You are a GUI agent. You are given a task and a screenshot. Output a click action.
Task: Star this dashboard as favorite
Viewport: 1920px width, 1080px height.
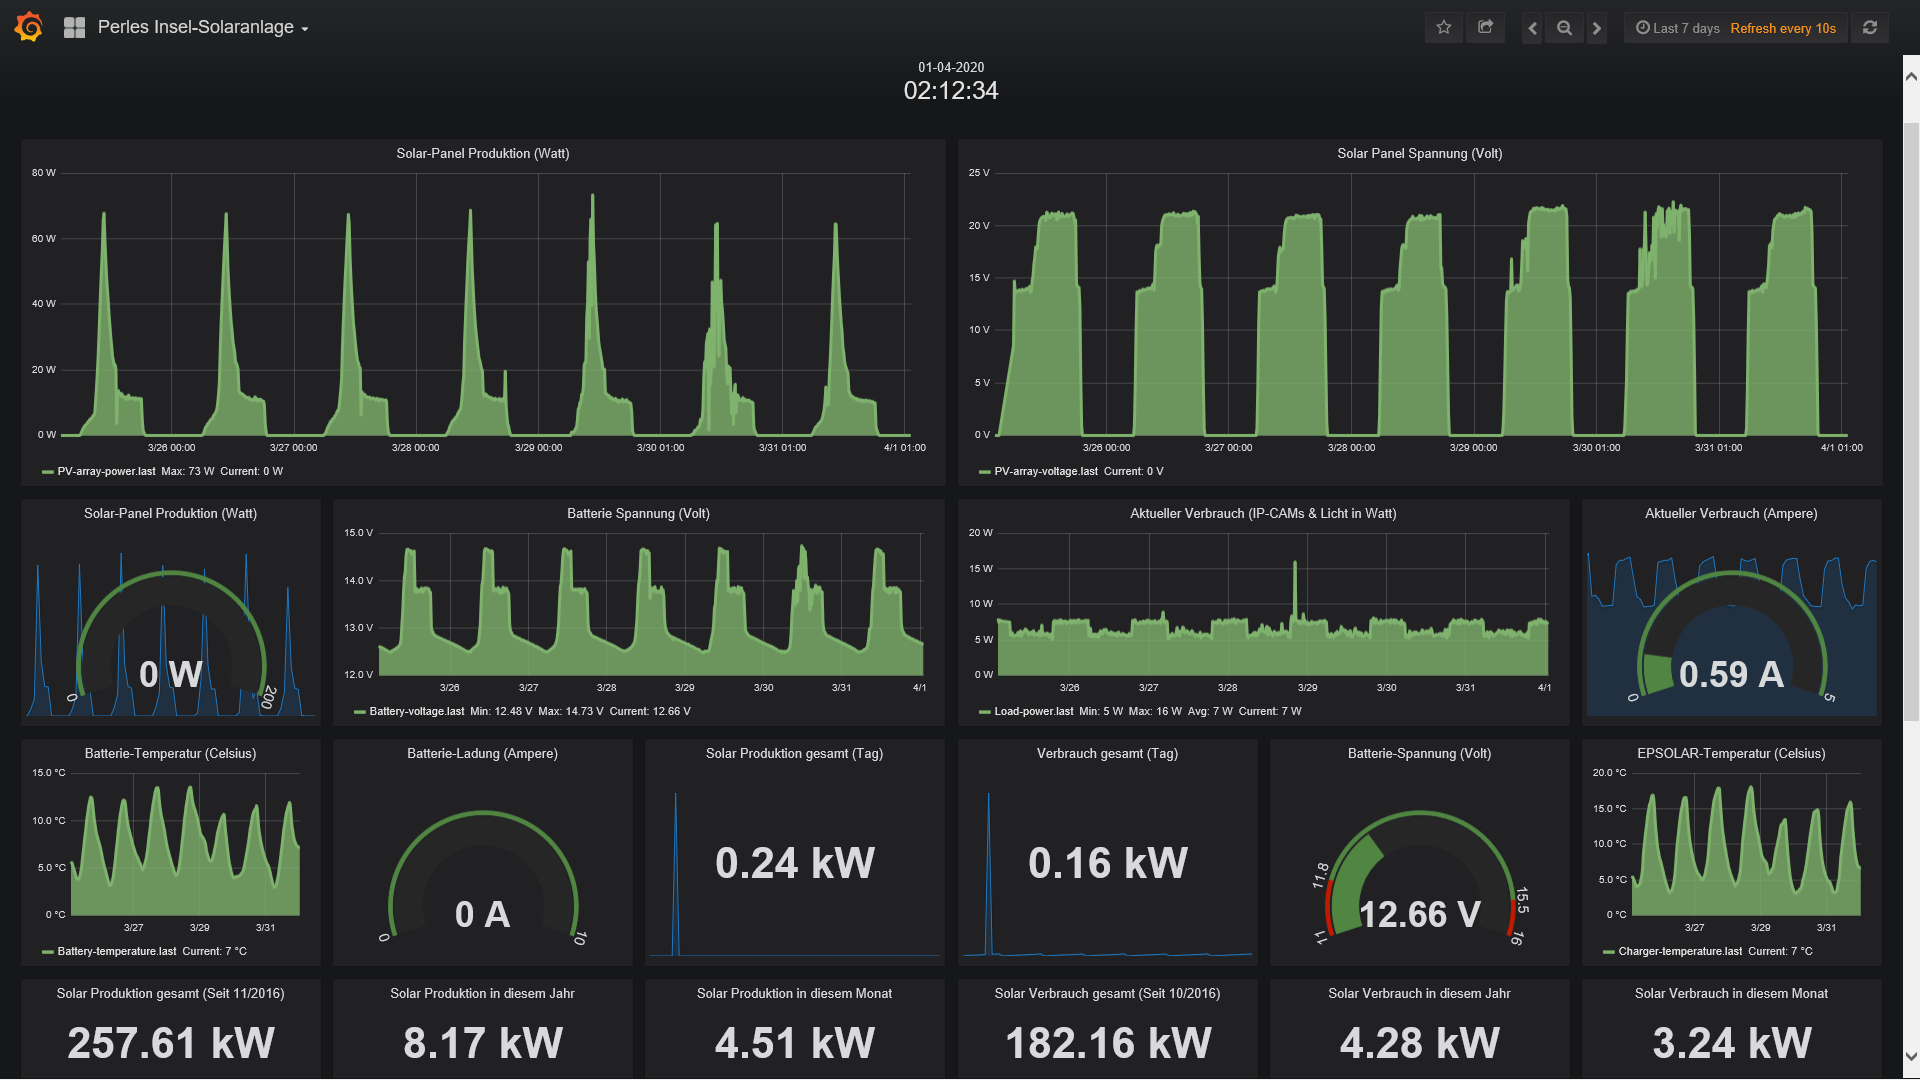[1443, 28]
